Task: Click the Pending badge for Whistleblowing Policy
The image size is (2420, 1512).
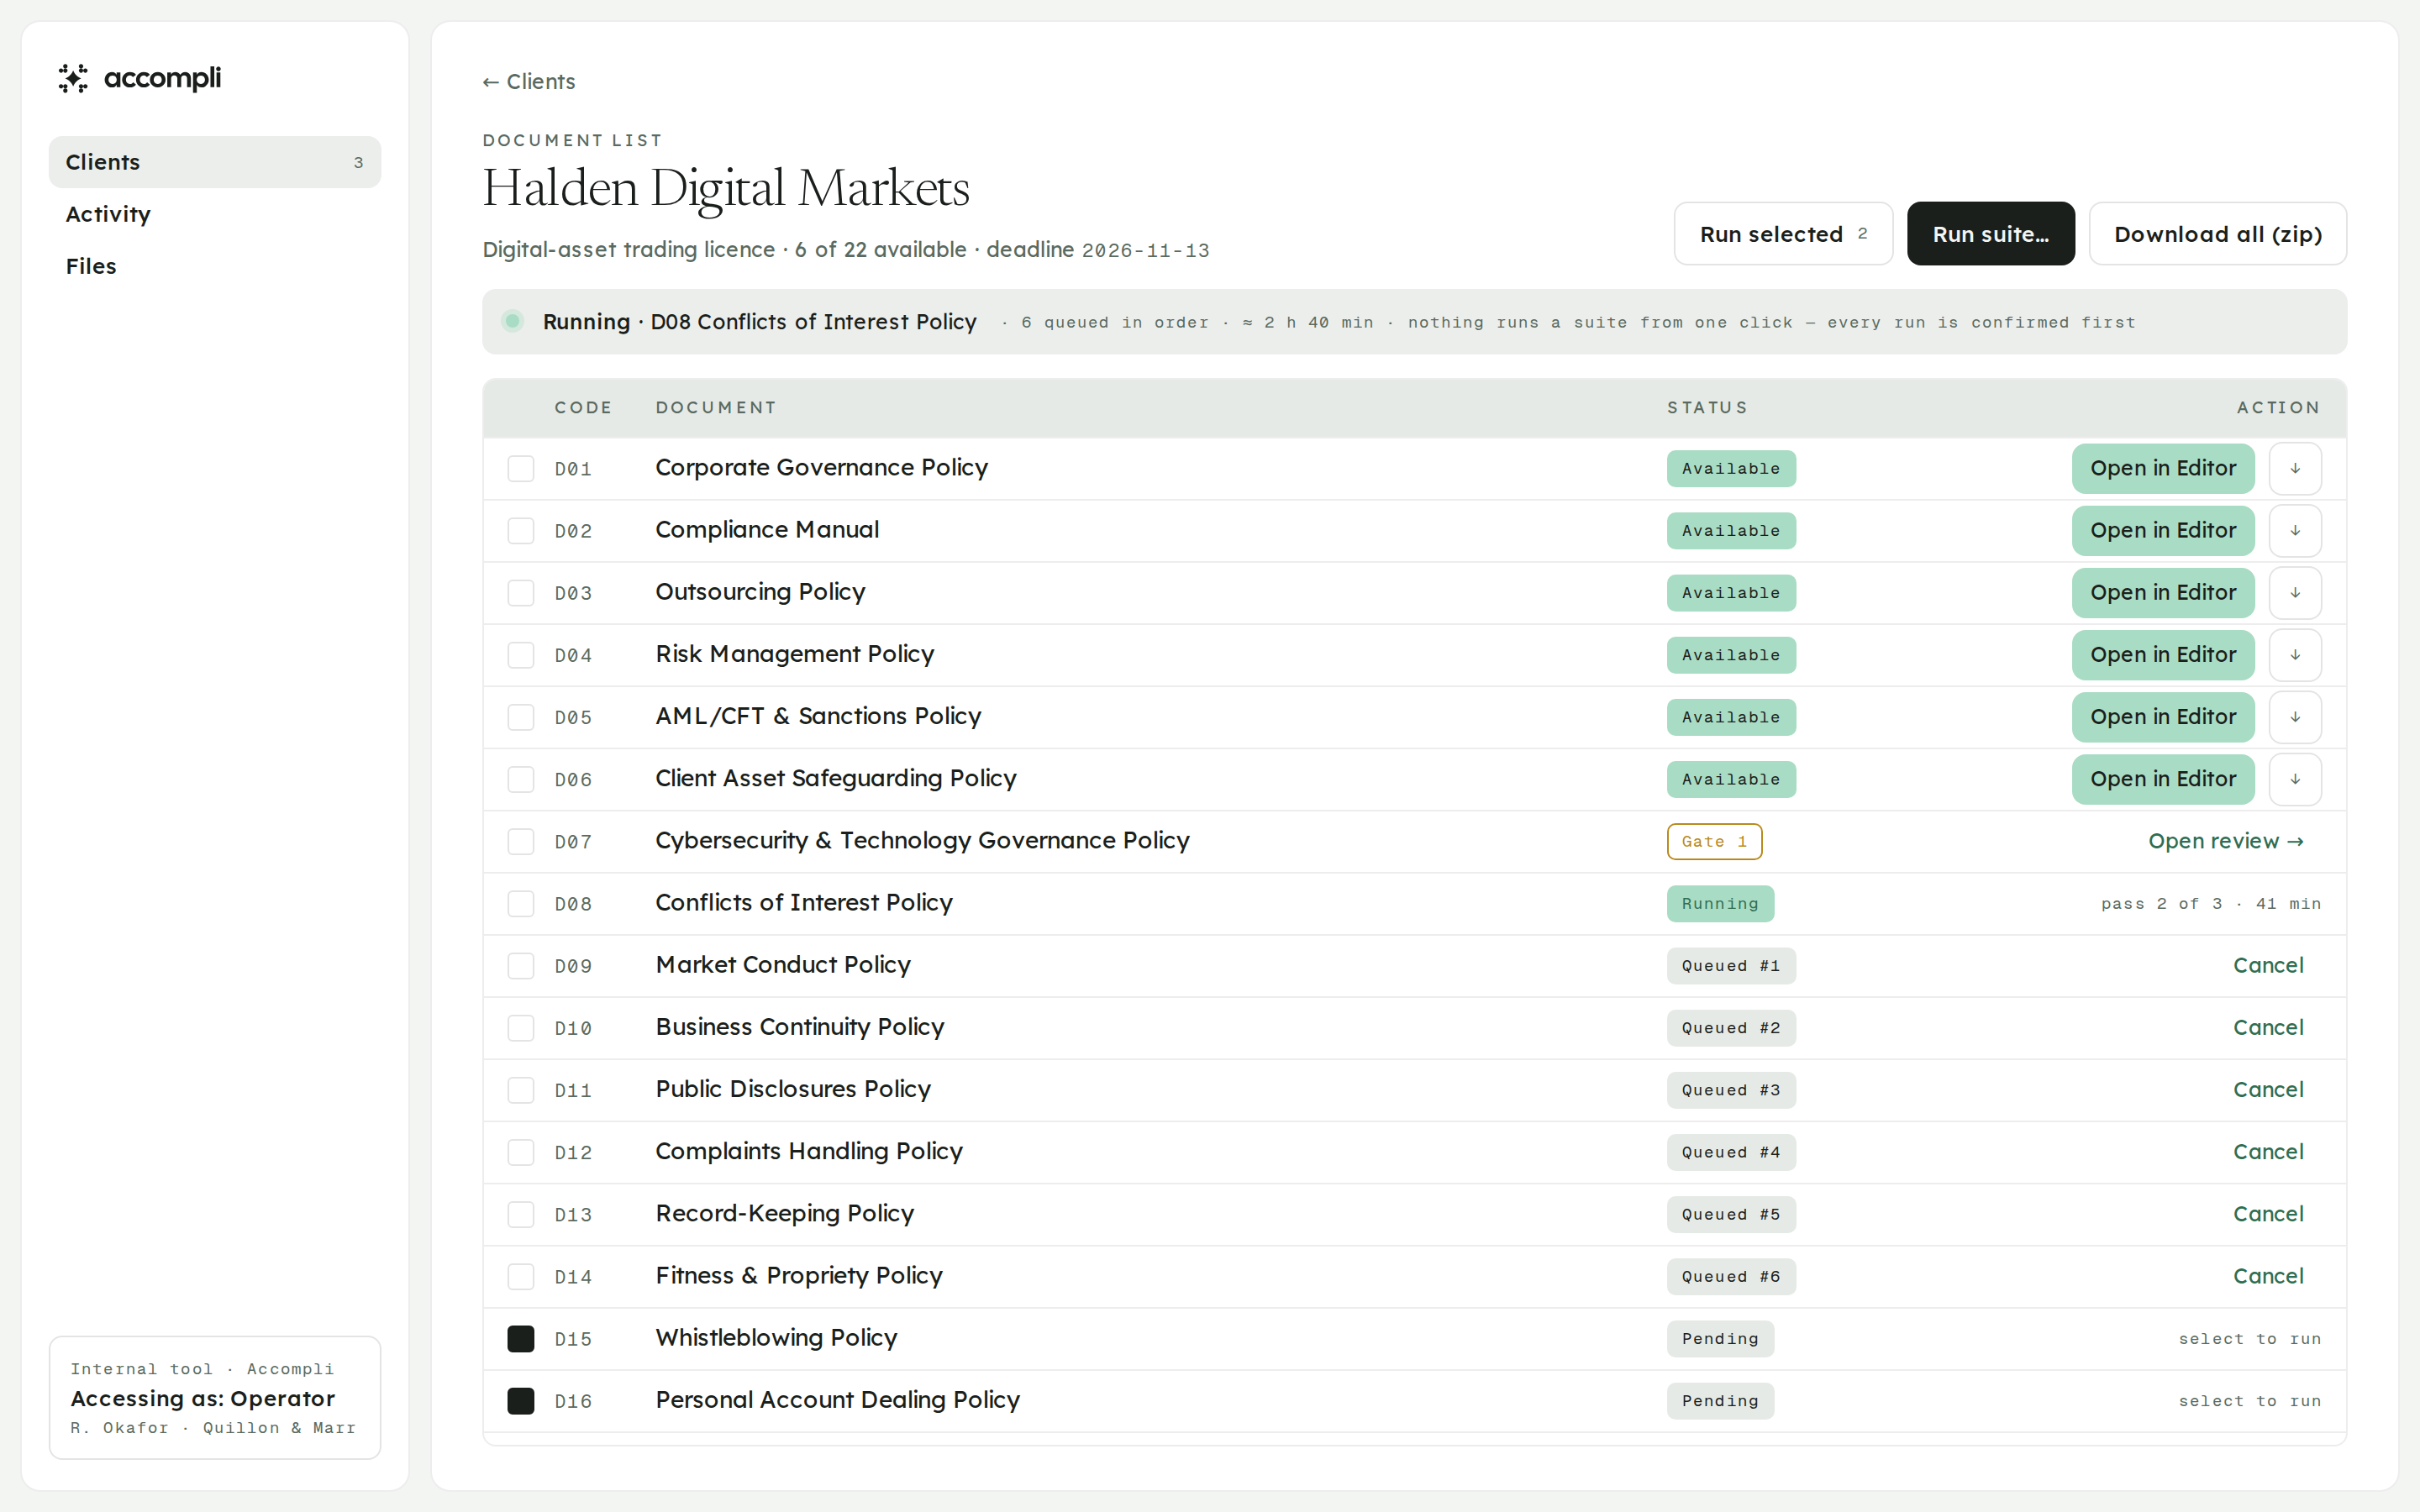Action: click(1720, 1338)
